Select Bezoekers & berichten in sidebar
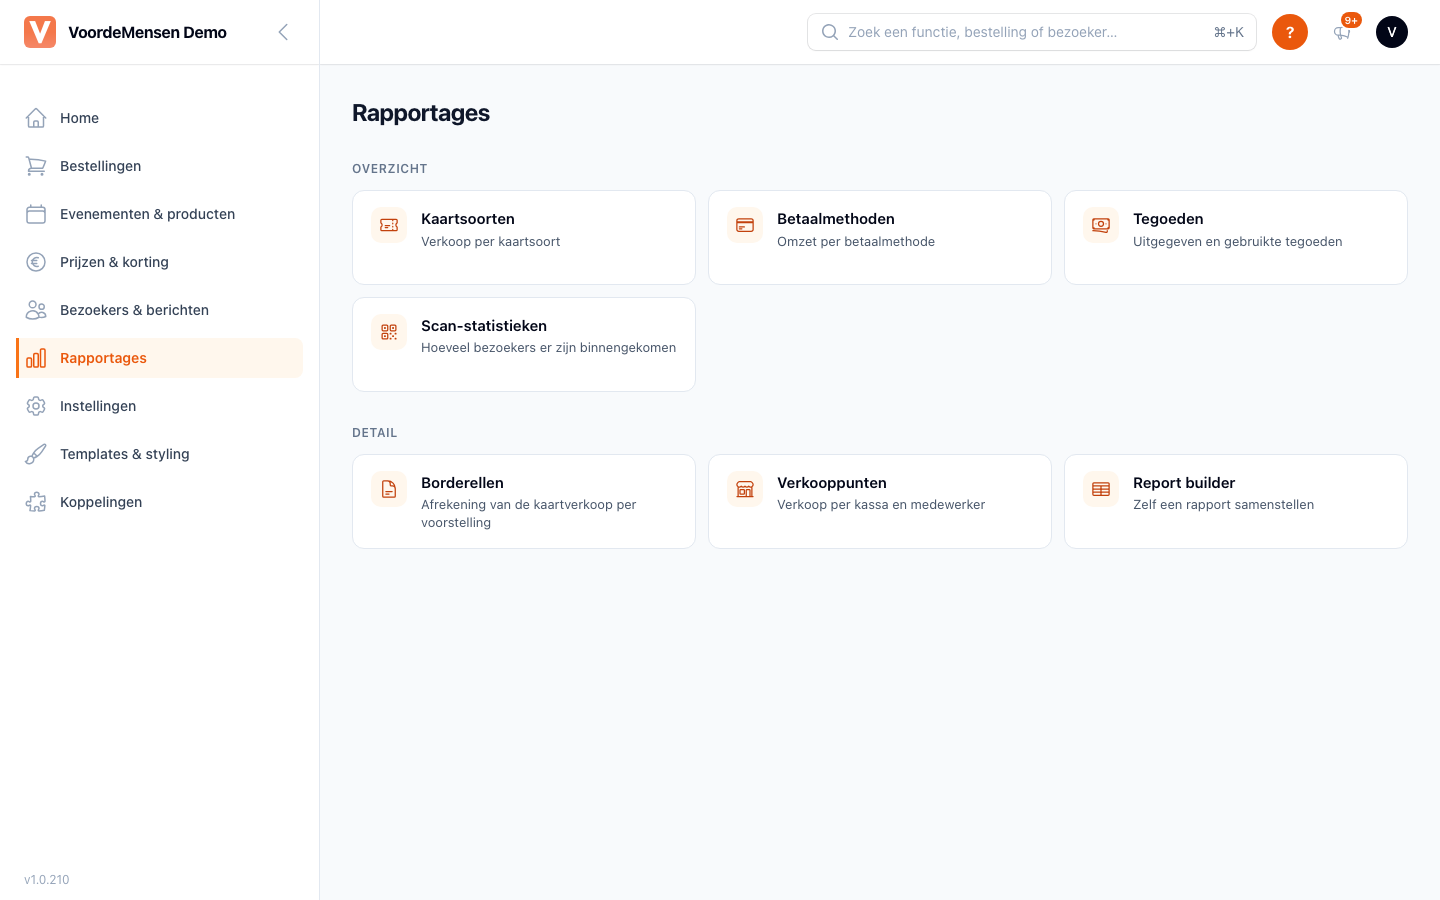 pos(160,310)
